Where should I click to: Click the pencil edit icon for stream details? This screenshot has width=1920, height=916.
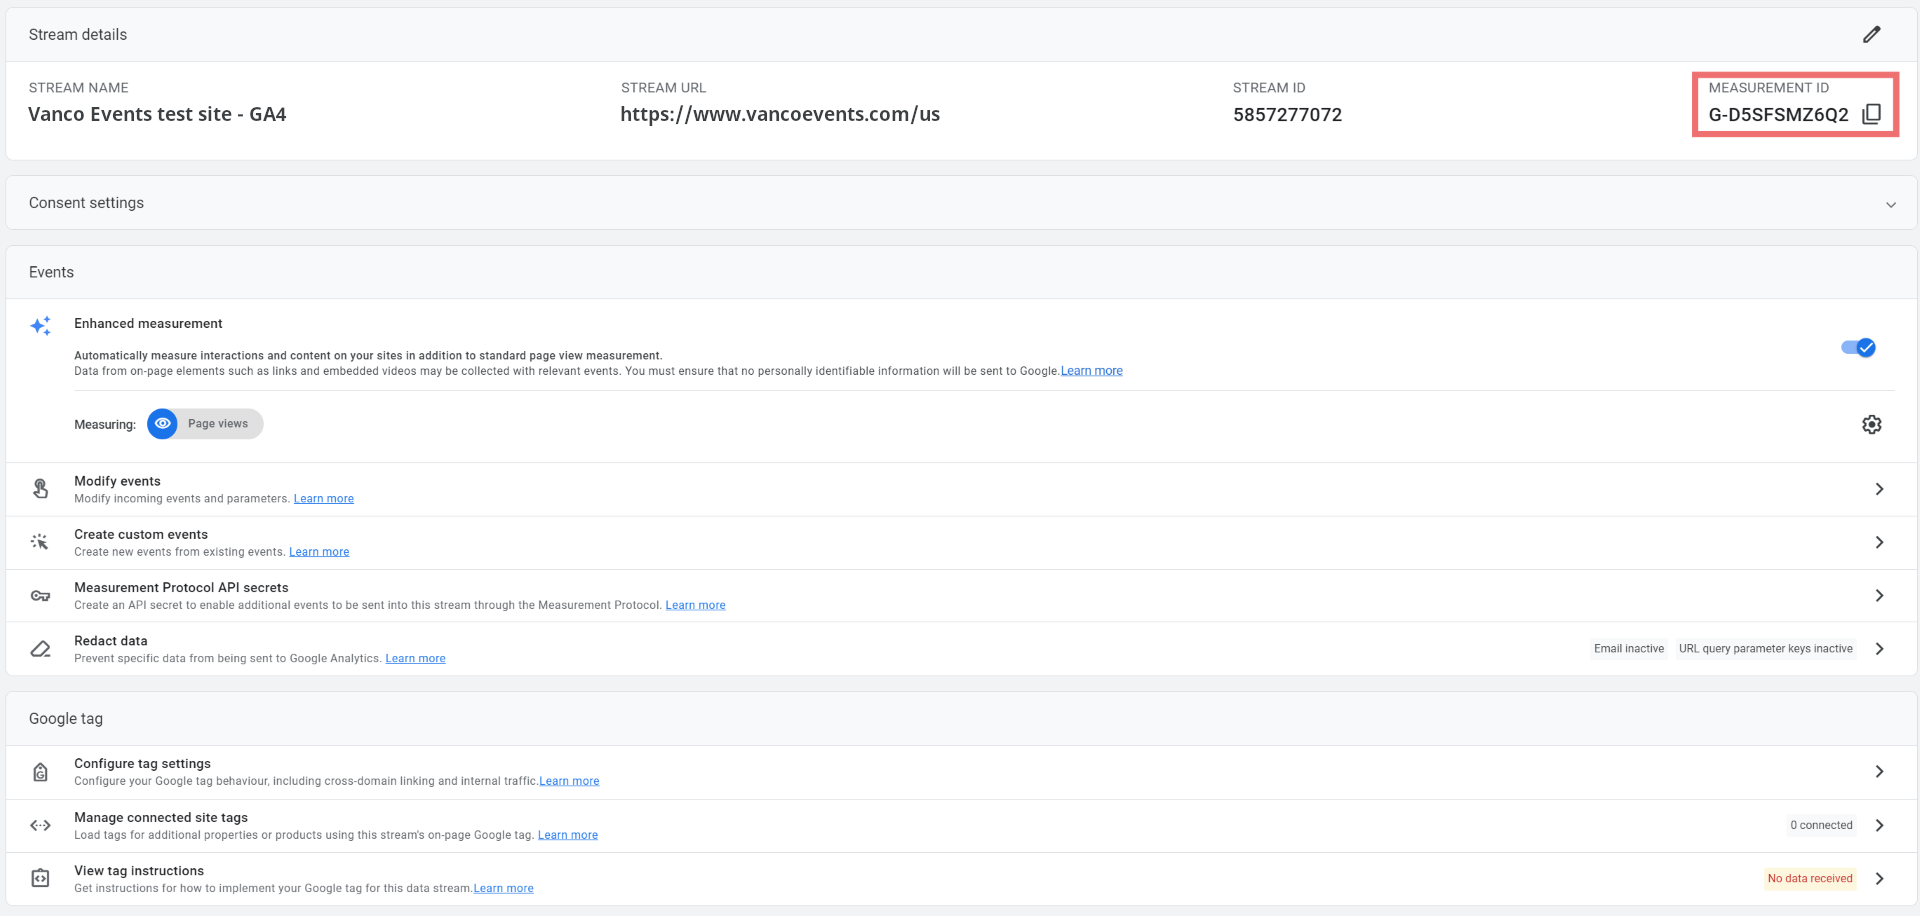coord(1871,35)
